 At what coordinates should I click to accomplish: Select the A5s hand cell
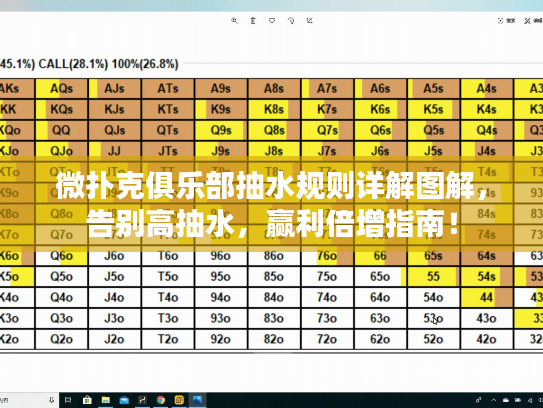pyautogui.click(x=434, y=89)
